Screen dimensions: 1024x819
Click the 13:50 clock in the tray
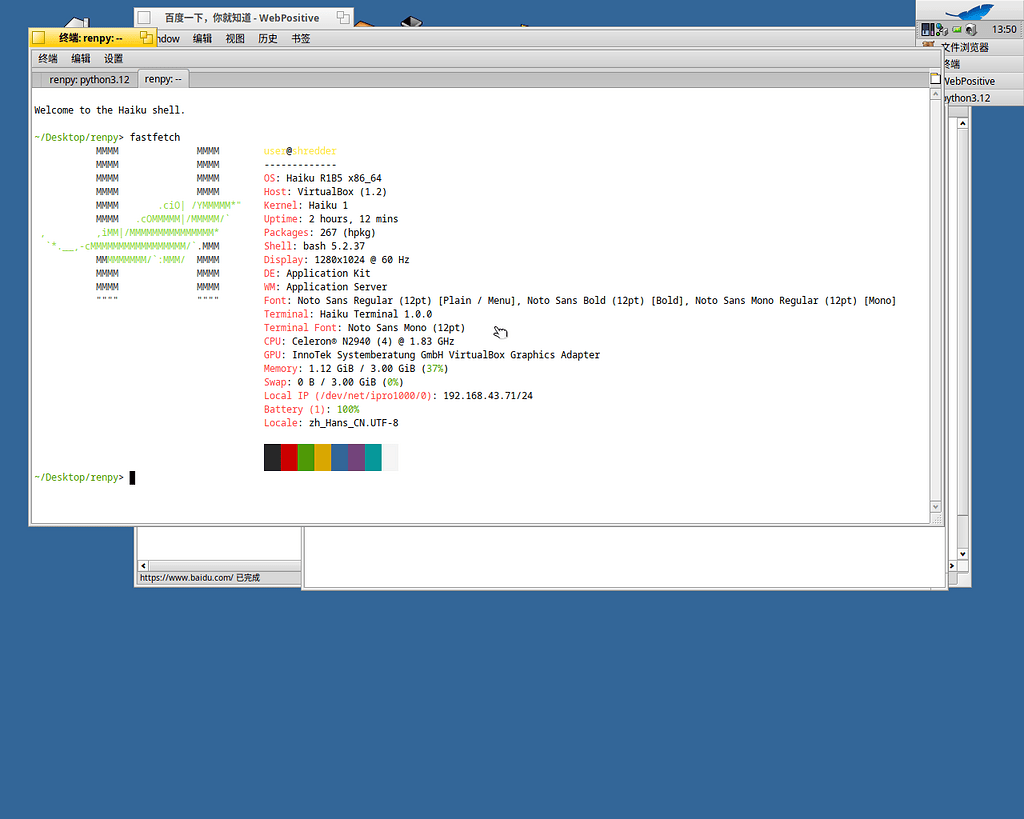pyautogui.click(x=1004, y=29)
